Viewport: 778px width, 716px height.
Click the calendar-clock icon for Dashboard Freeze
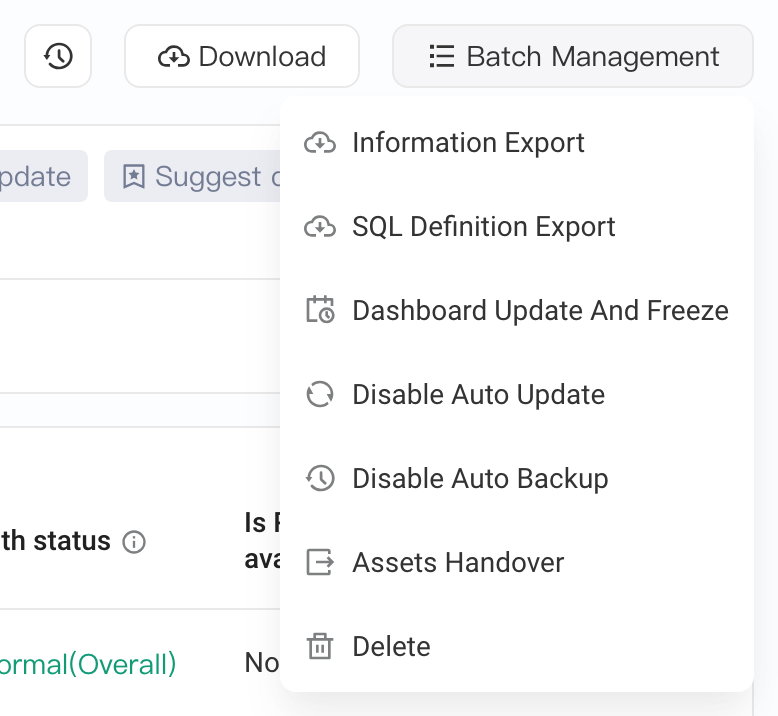(321, 310)
